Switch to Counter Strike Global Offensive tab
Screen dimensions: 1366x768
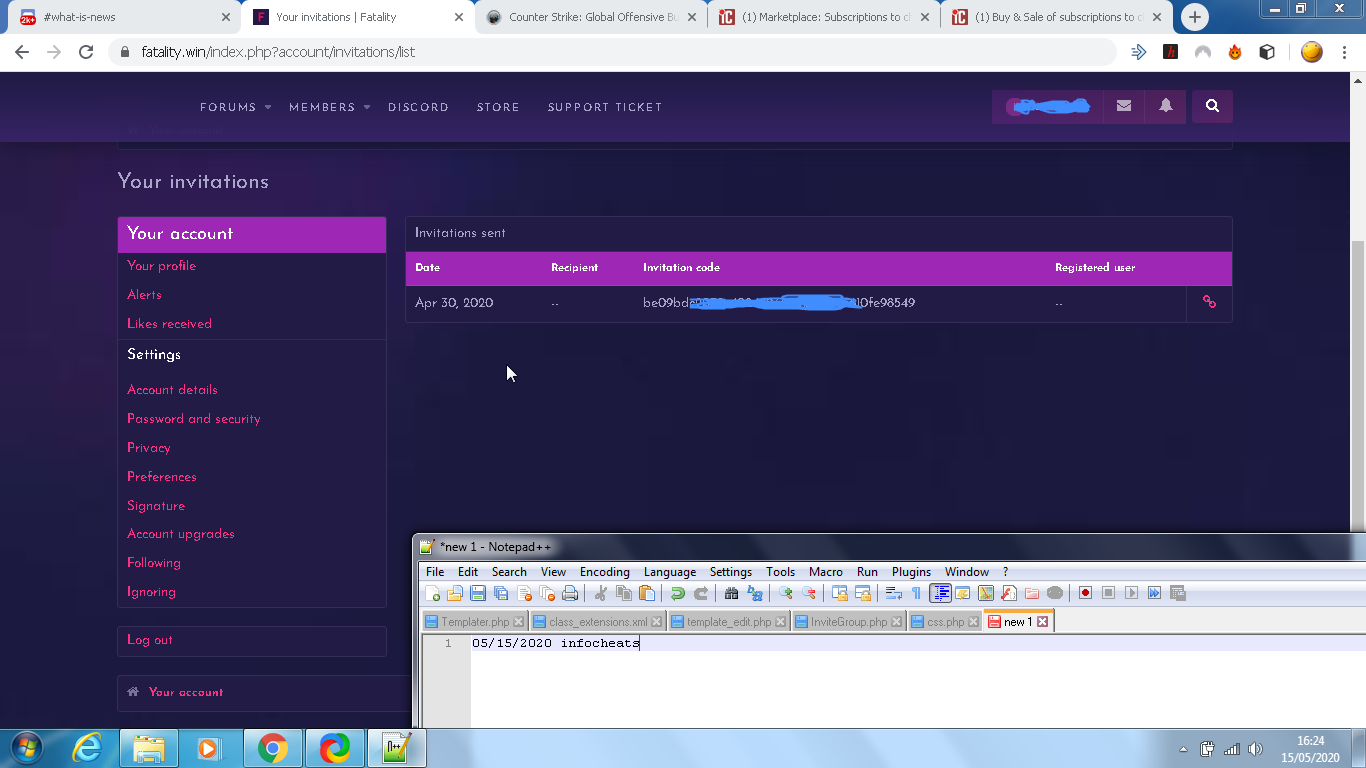click(590, 17)
